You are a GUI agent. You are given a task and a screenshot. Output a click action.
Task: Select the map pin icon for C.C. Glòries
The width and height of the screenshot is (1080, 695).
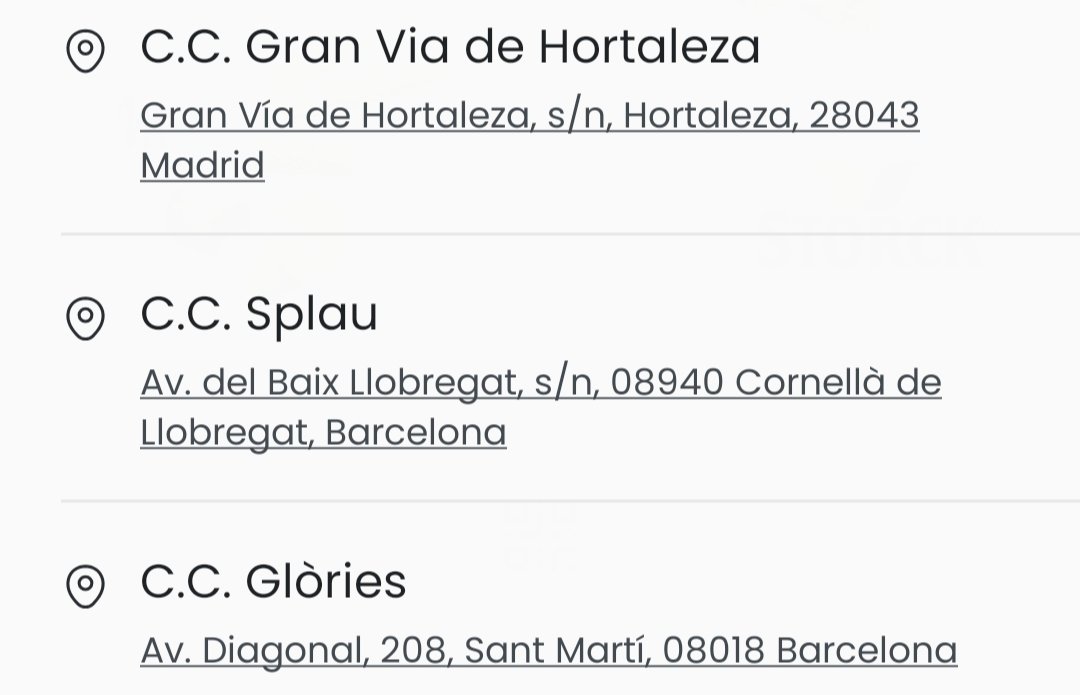point(85,586)
